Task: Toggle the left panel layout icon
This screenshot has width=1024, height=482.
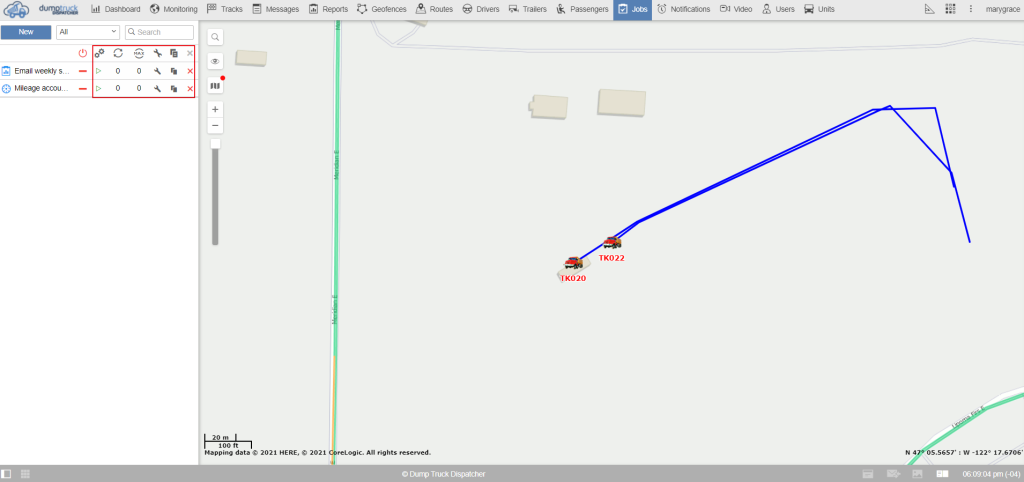Action: 7,474
